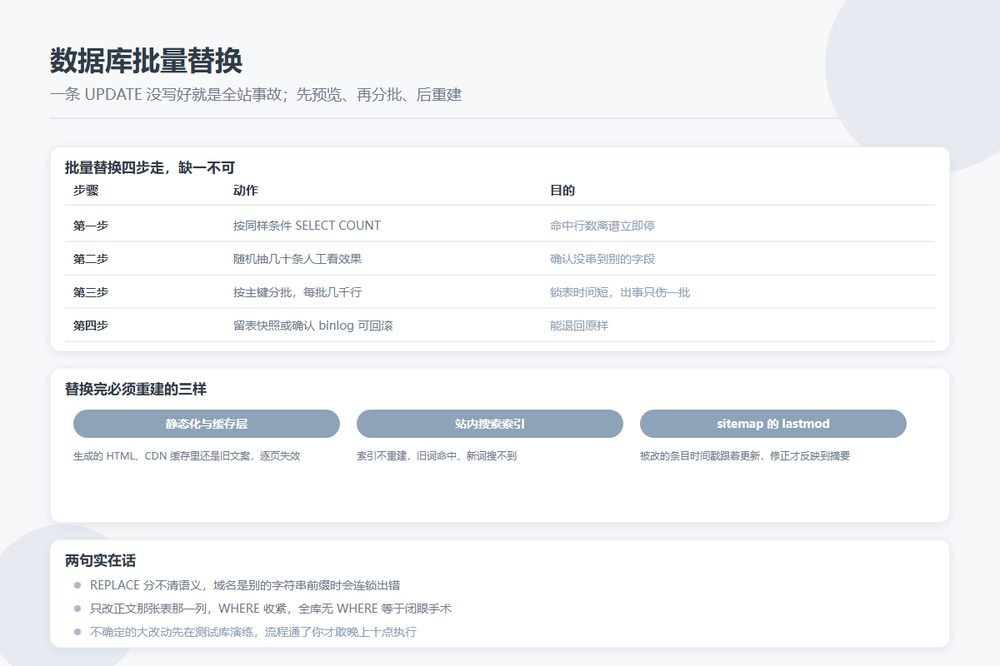This screenshot has width=1000, height=666.
Task: Click cell 命中行数离谱立即停
Action: (602, 225)
